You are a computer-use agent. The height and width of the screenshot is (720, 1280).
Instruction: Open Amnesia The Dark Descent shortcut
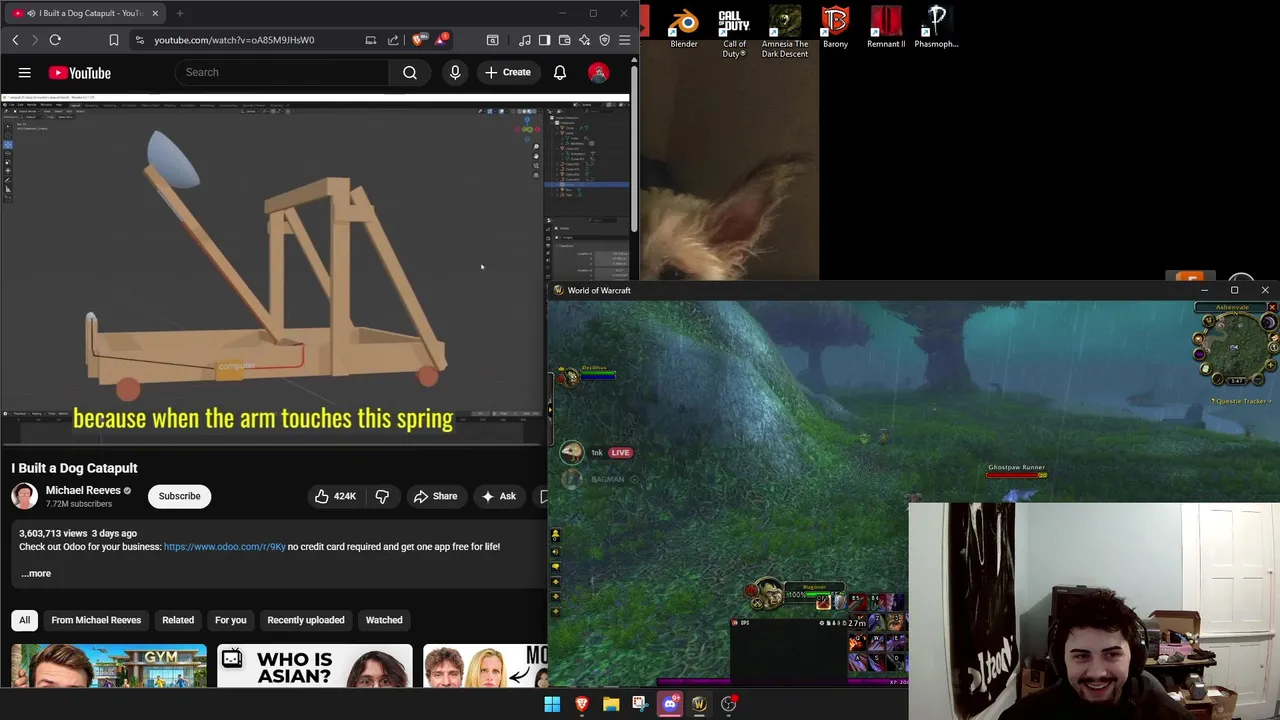click(x=785, y=32)
